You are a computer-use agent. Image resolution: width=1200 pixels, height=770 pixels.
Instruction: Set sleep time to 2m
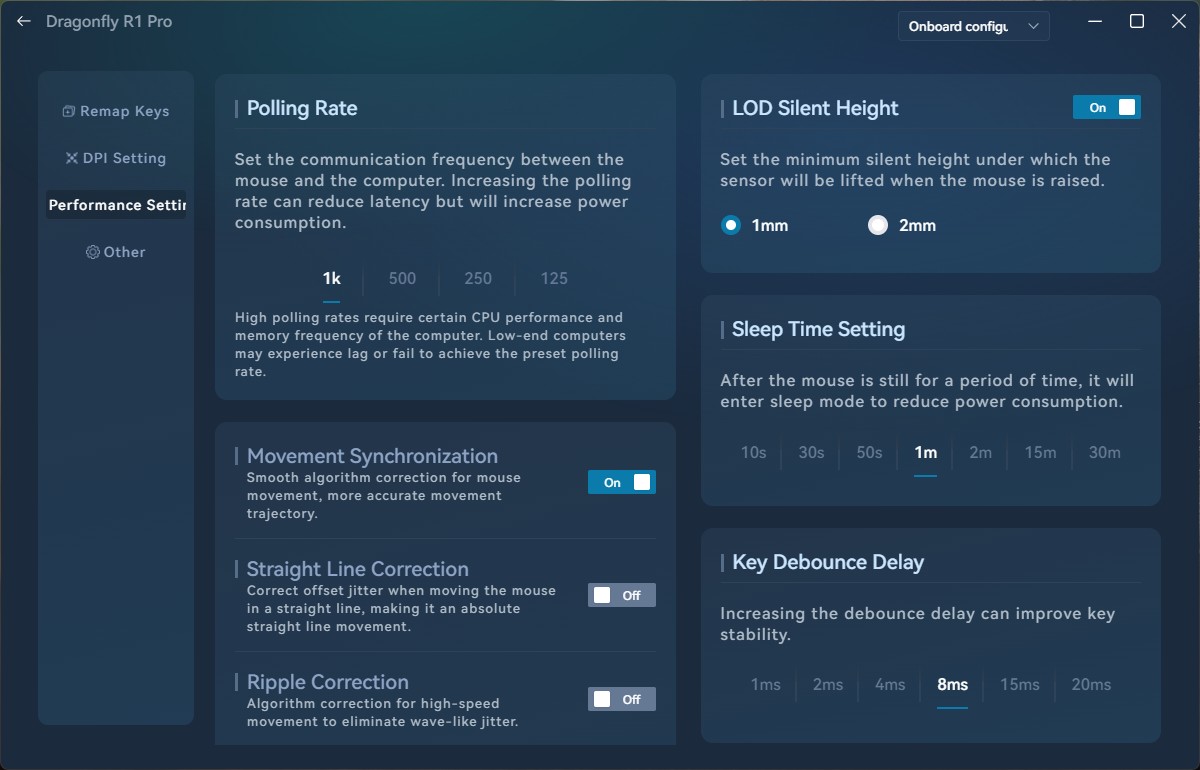point(981,452)
